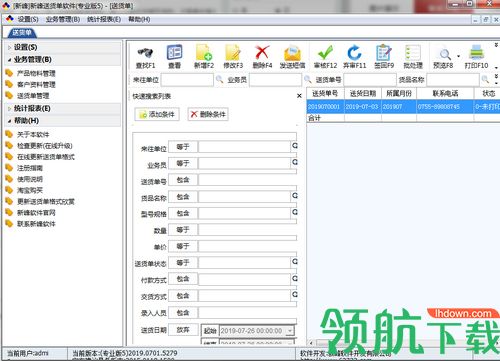This screenshot has height=361, width=500.
Task: Click search icon beside top 业务员 field
Action: tap(308, 79)
